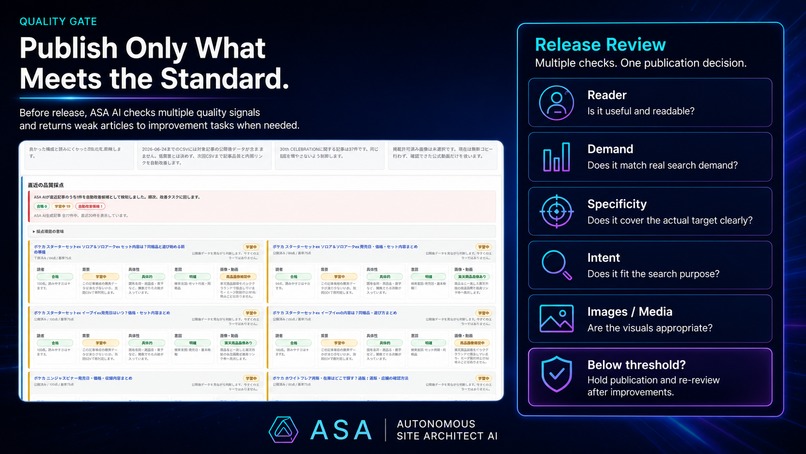Click the 学習中 badge on the ニンジャスピナー card
This screenshot has width=806, height=454.
[251, 378]
